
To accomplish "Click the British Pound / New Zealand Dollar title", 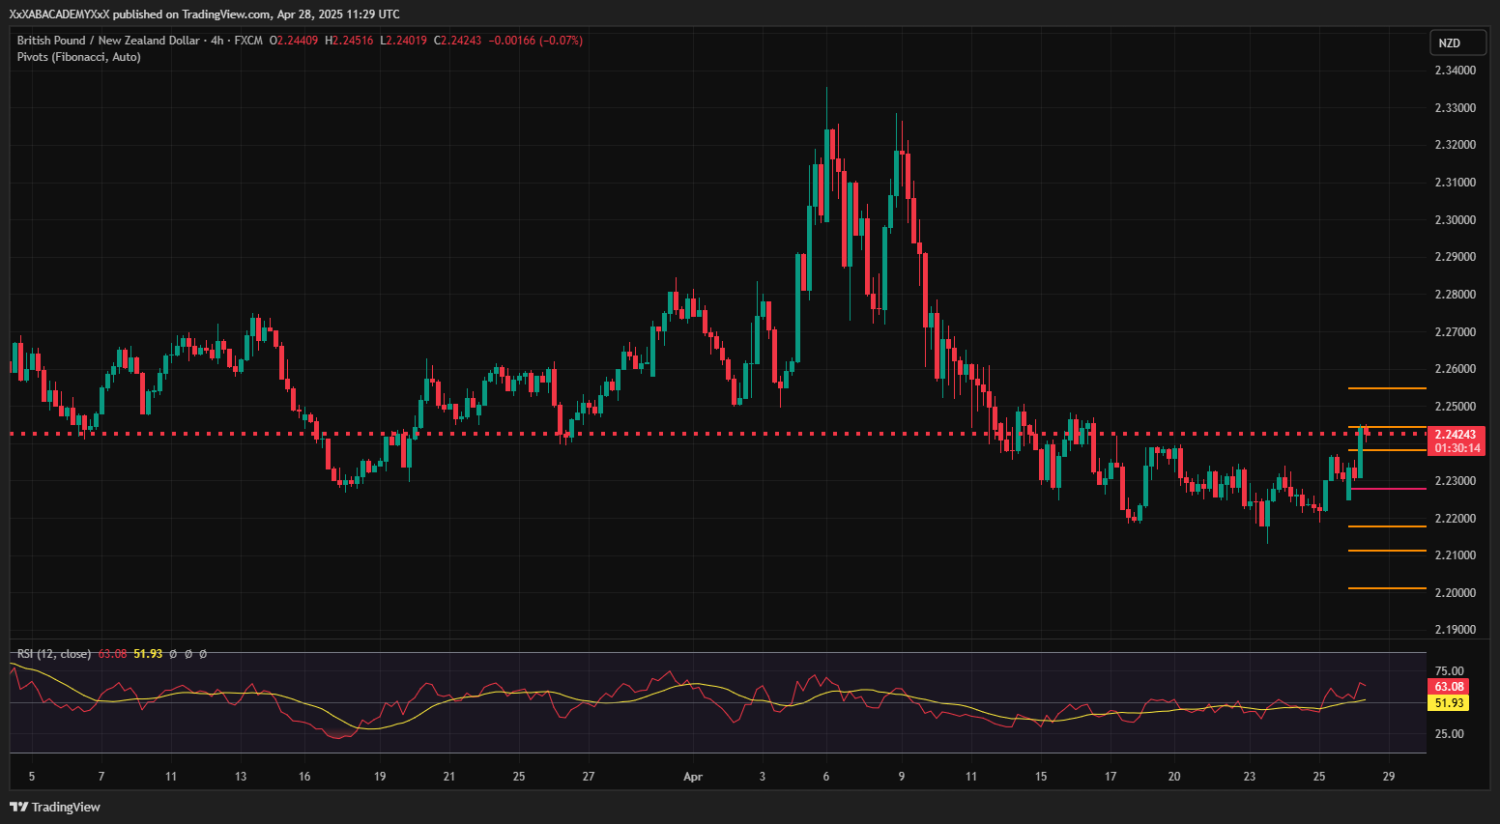I will pos(108,41).
